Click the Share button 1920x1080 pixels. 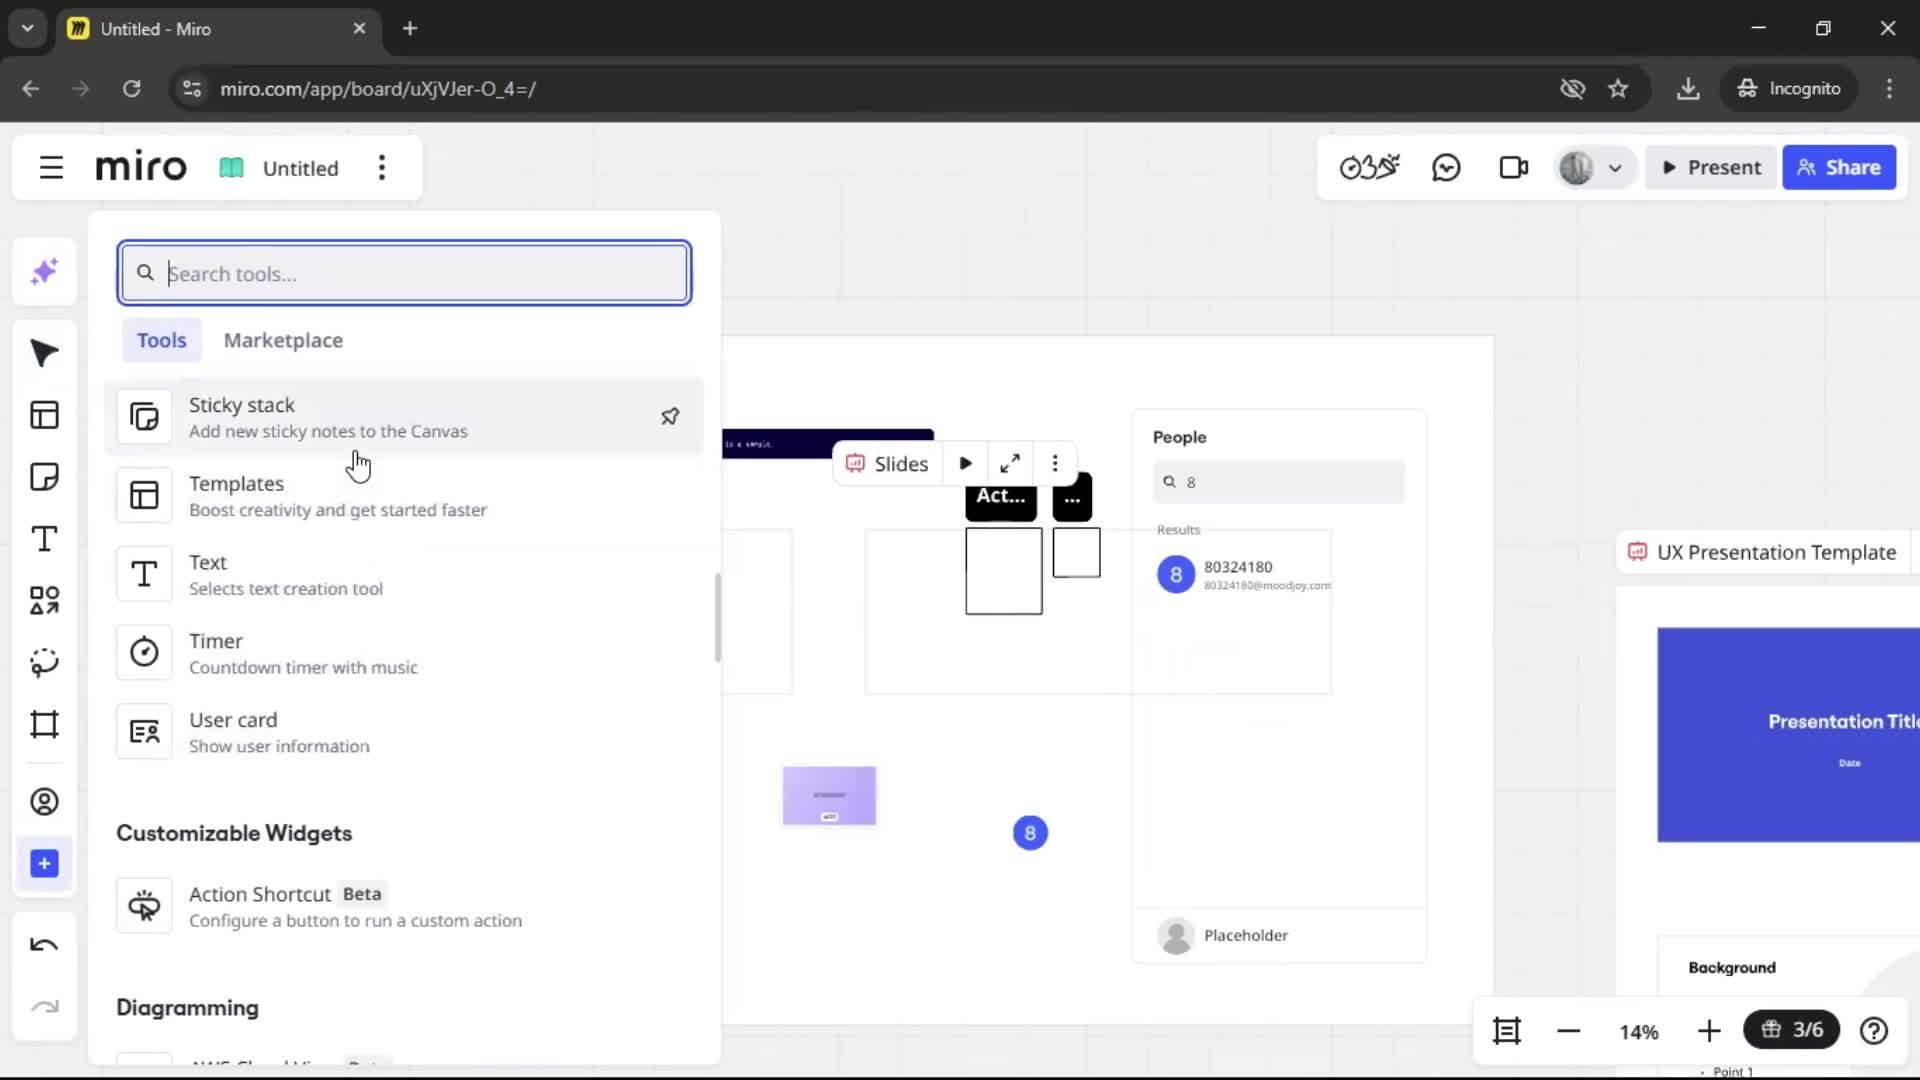click(1839, 167)
